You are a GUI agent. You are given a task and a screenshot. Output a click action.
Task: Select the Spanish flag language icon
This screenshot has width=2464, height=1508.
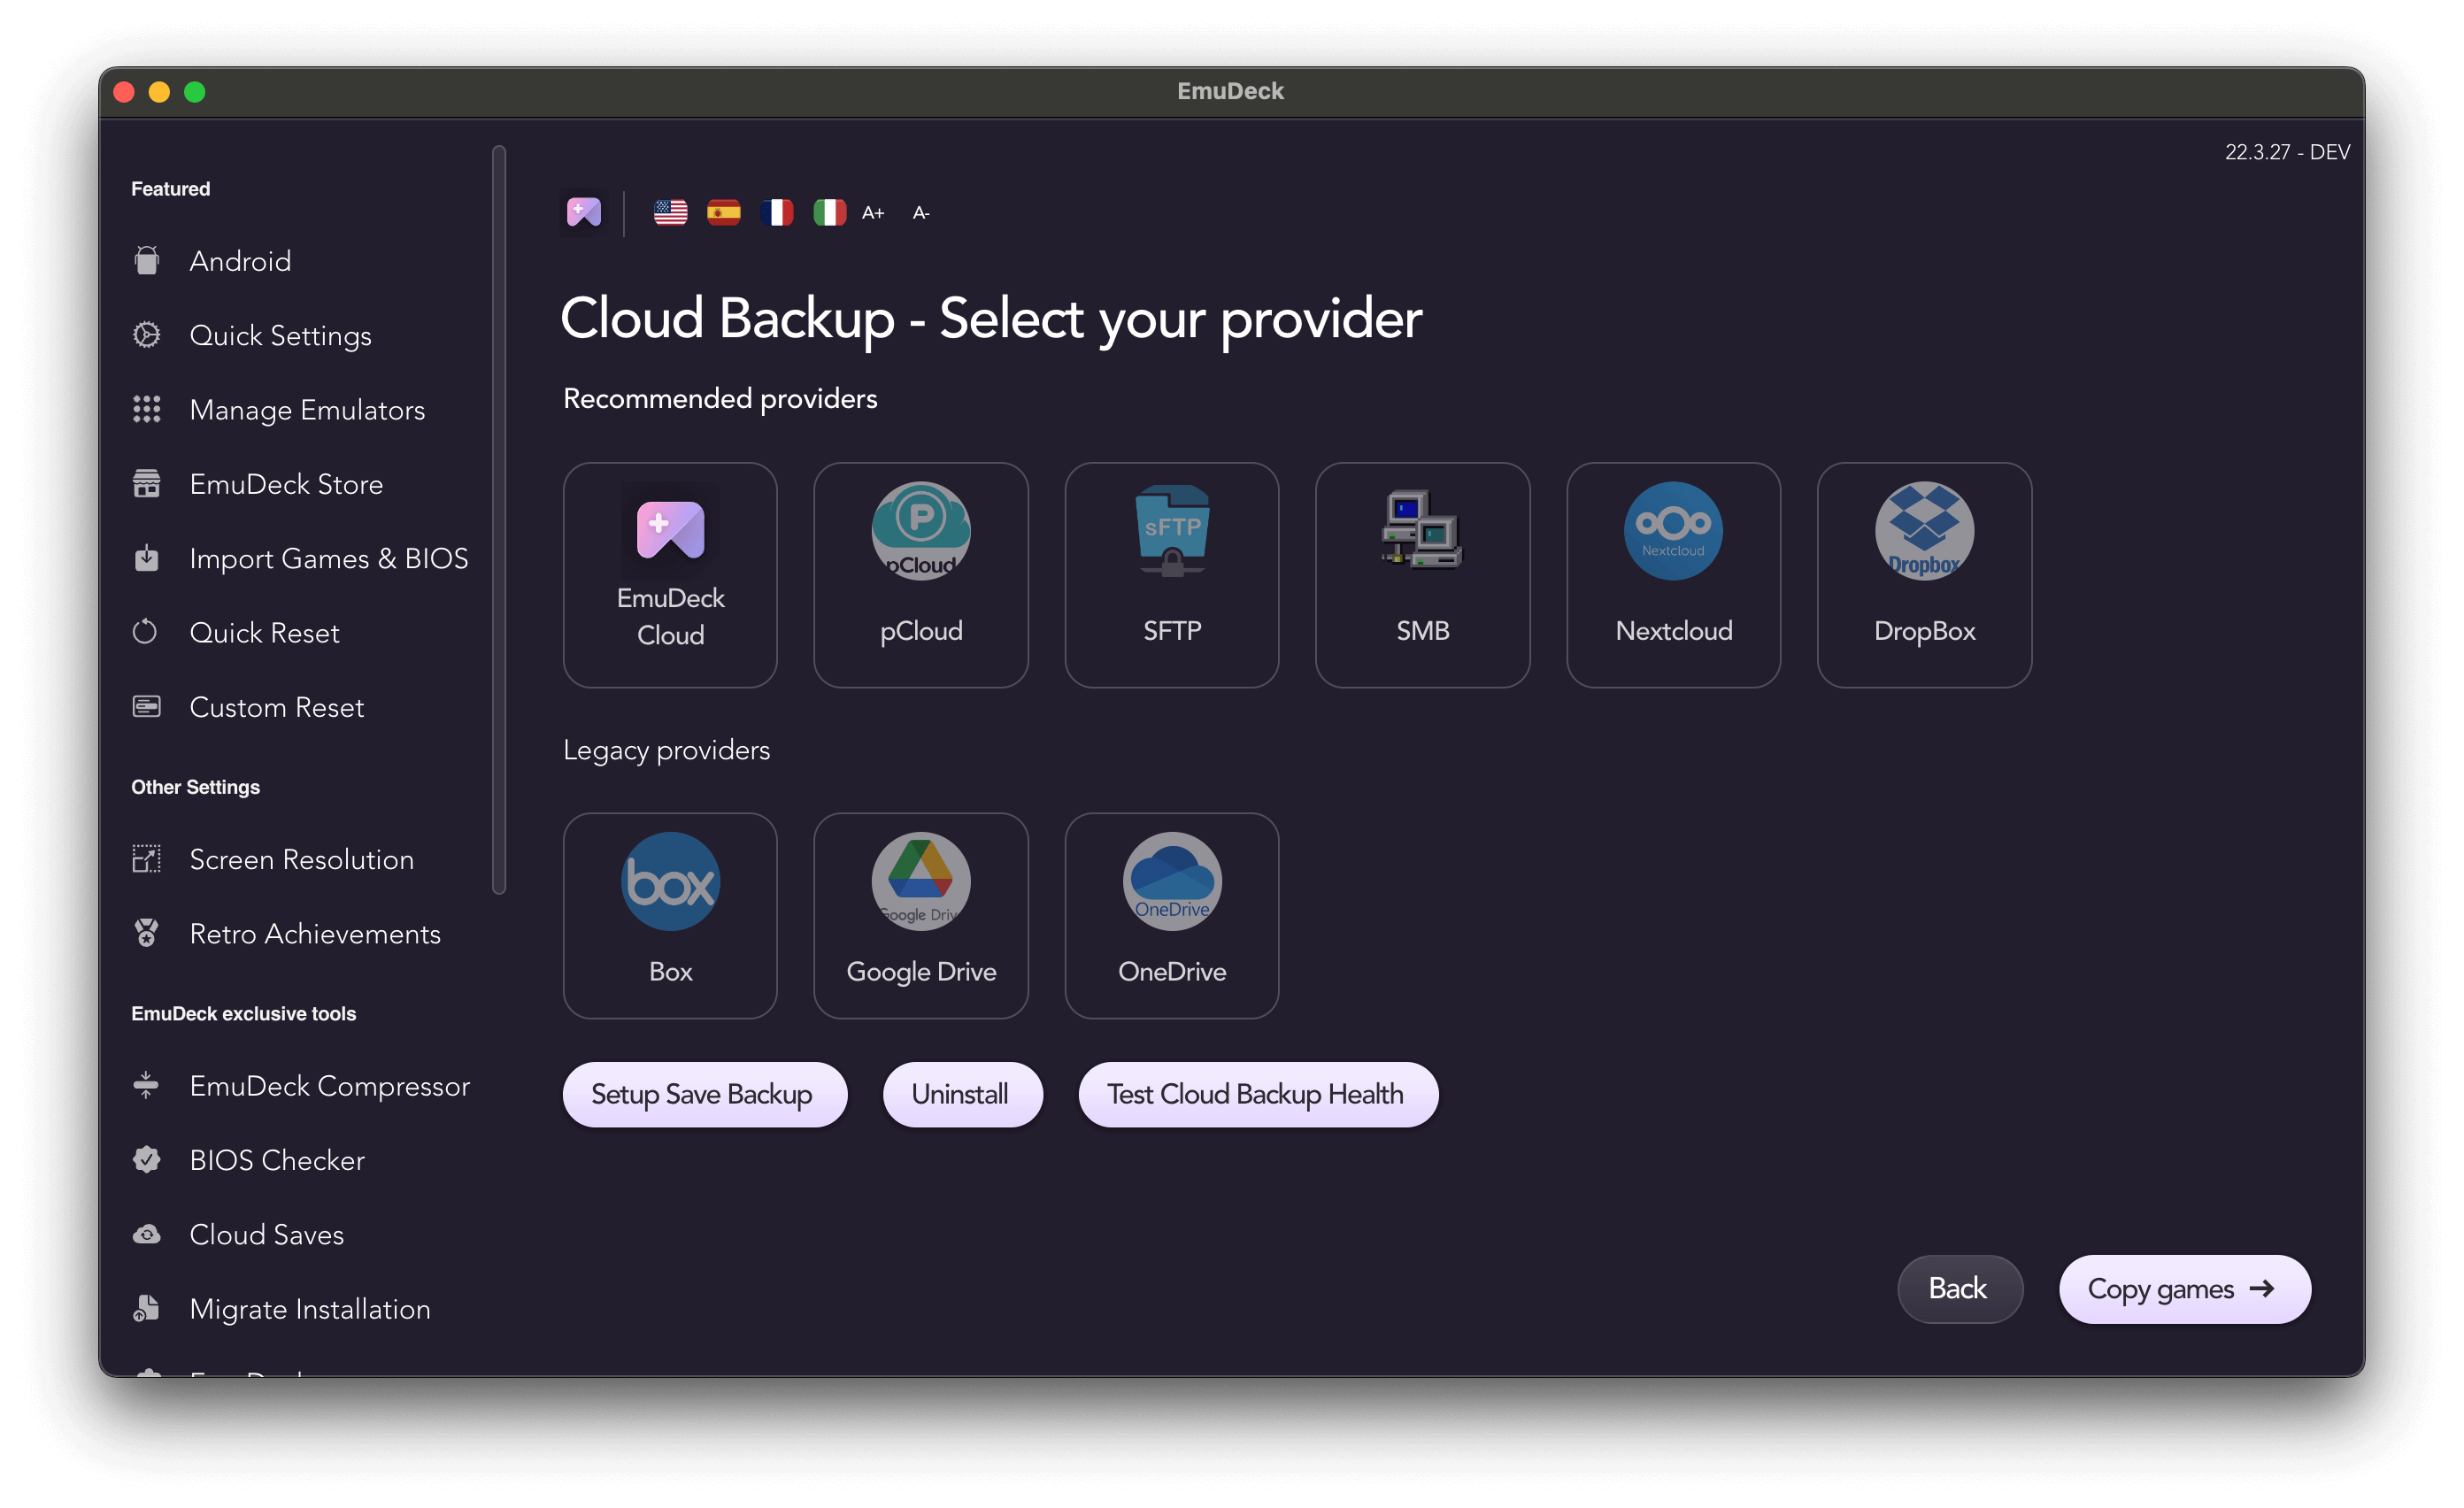[723, 212]
